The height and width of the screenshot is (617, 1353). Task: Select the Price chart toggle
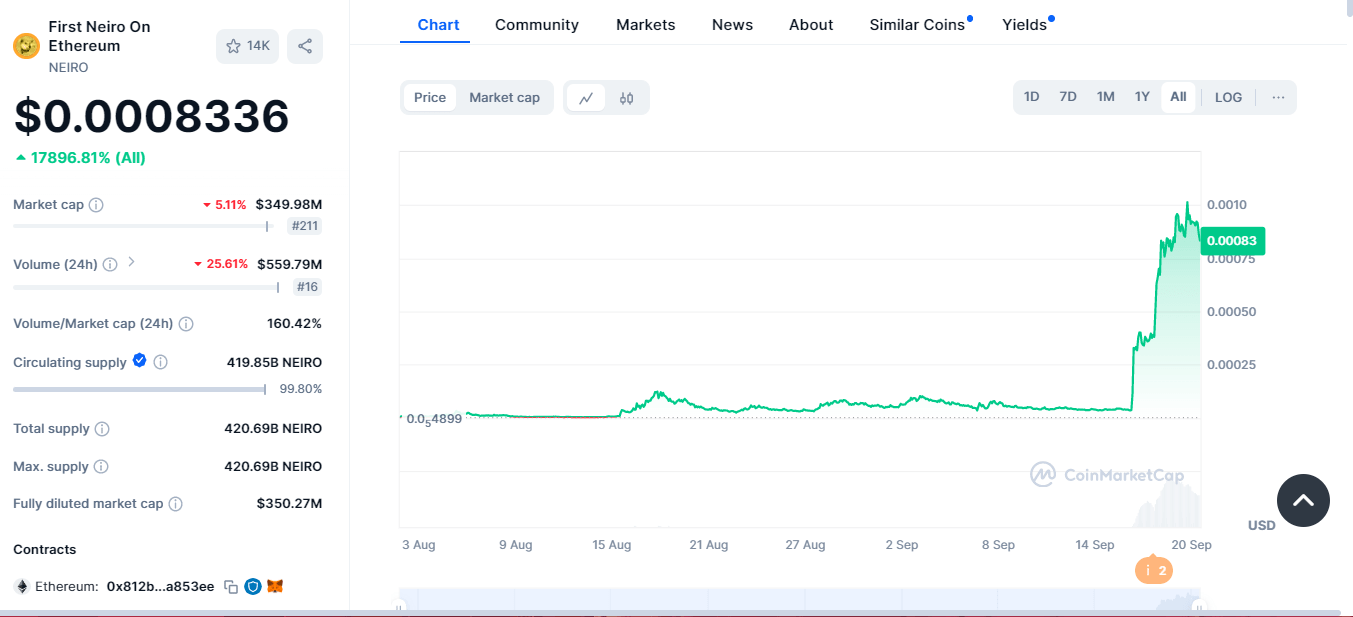coord(430,97)
